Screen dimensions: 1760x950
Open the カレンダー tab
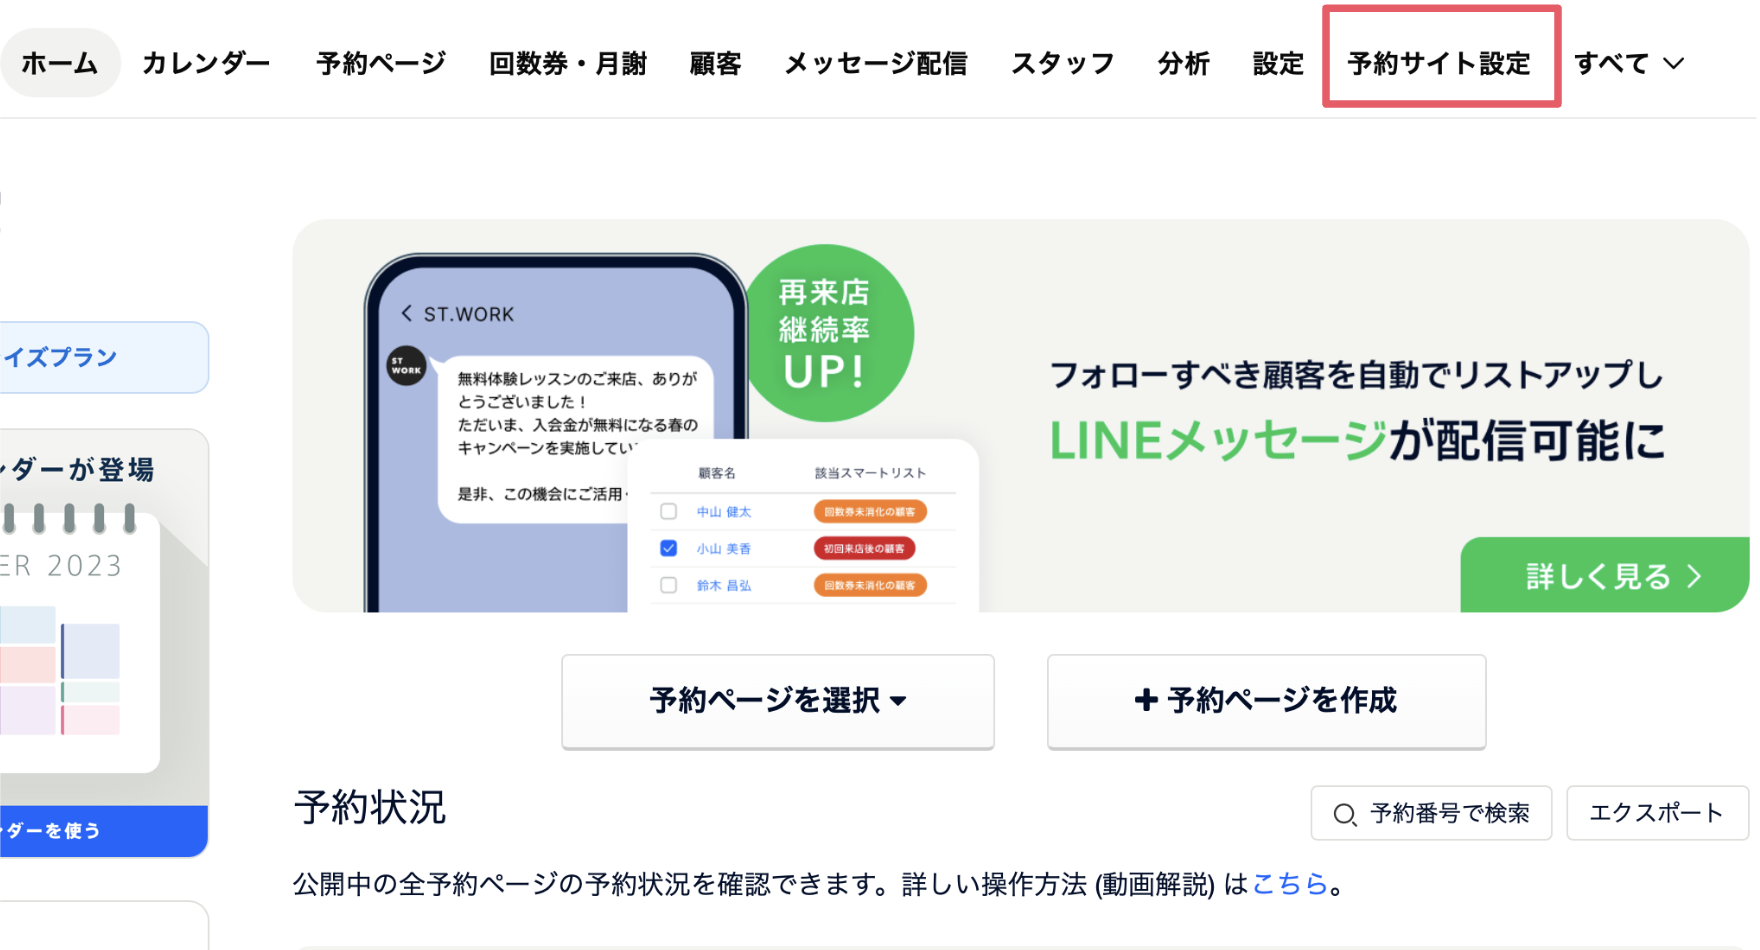pyautogui.click(x=206, y=64)
